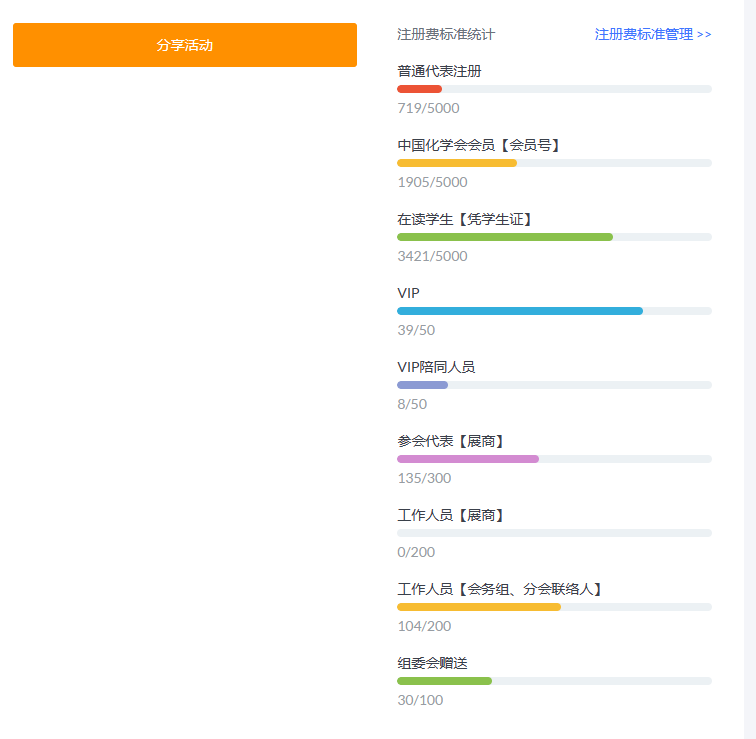Click the blue VIP progress bar

click(x=554, y=311)
